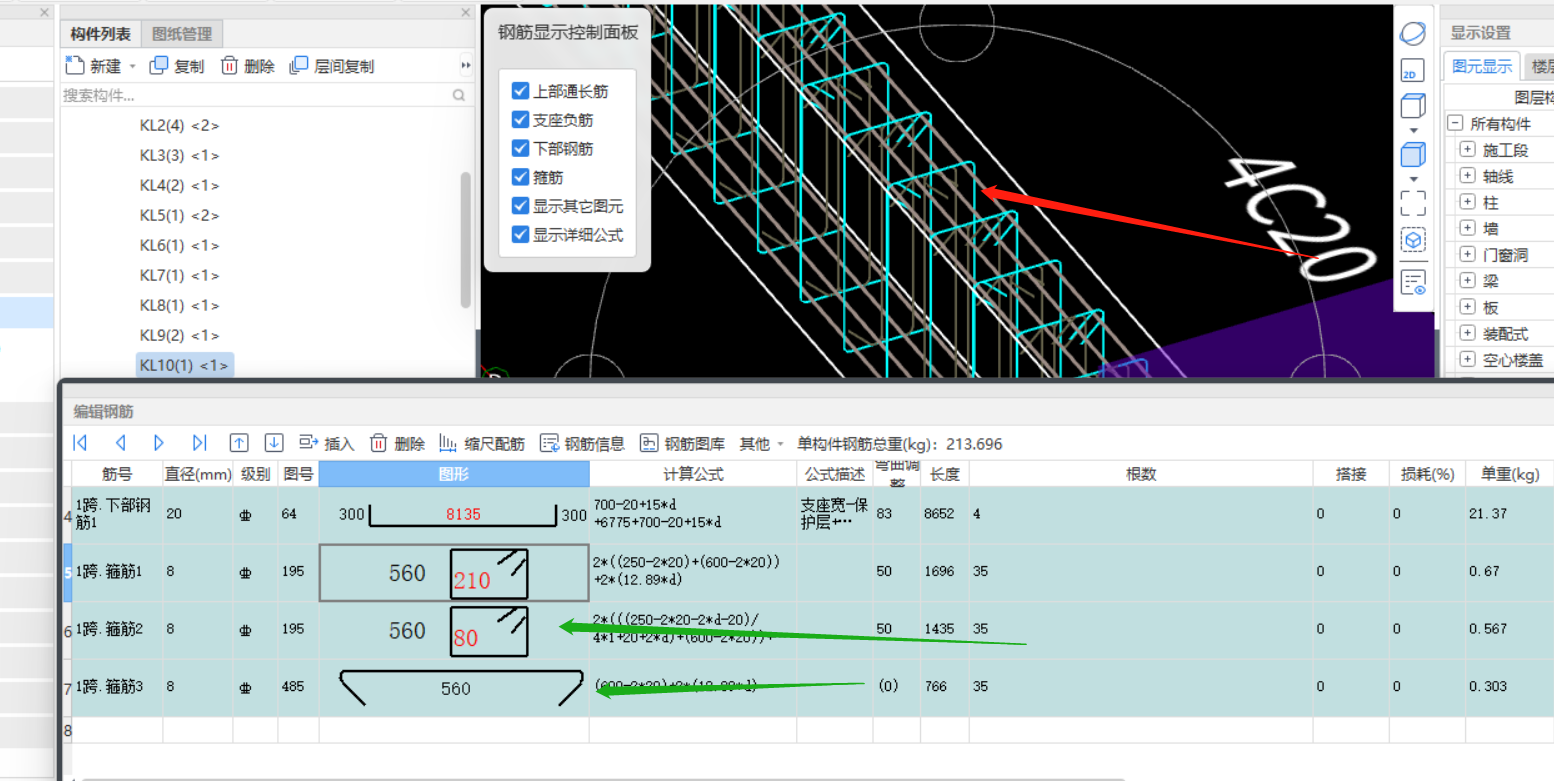Click the orbit/dynamic view icon
This screenshot has height=781, width=1554.
click(x=1412, y=34)
